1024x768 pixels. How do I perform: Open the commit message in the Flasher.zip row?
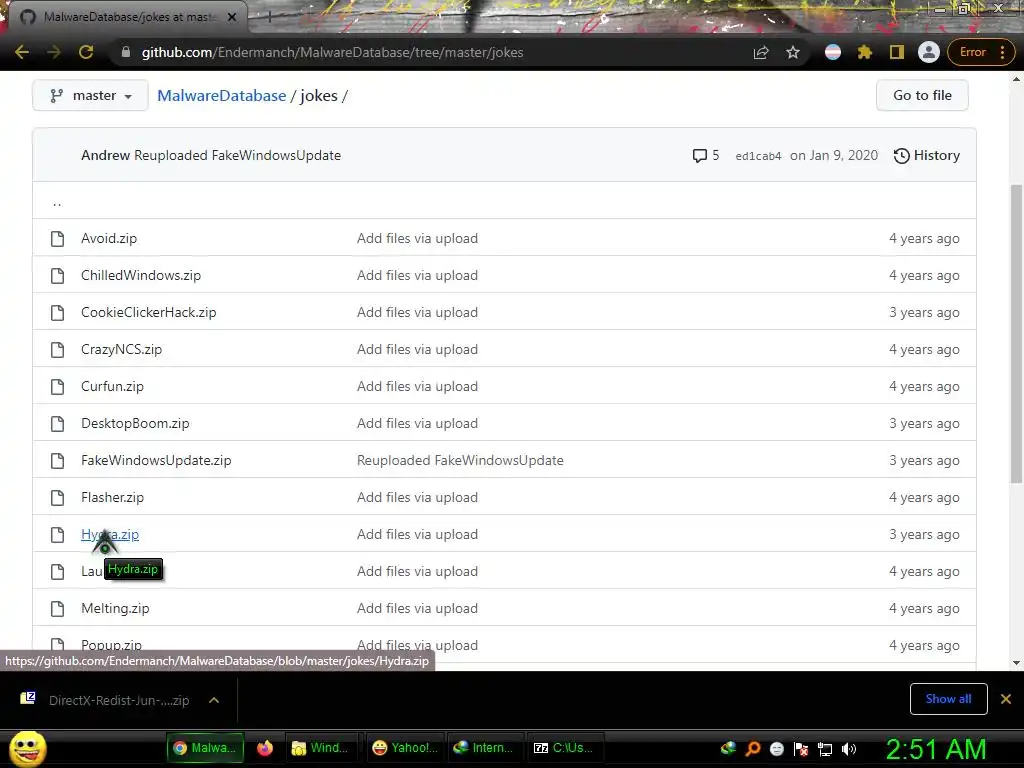pos(417,498)
